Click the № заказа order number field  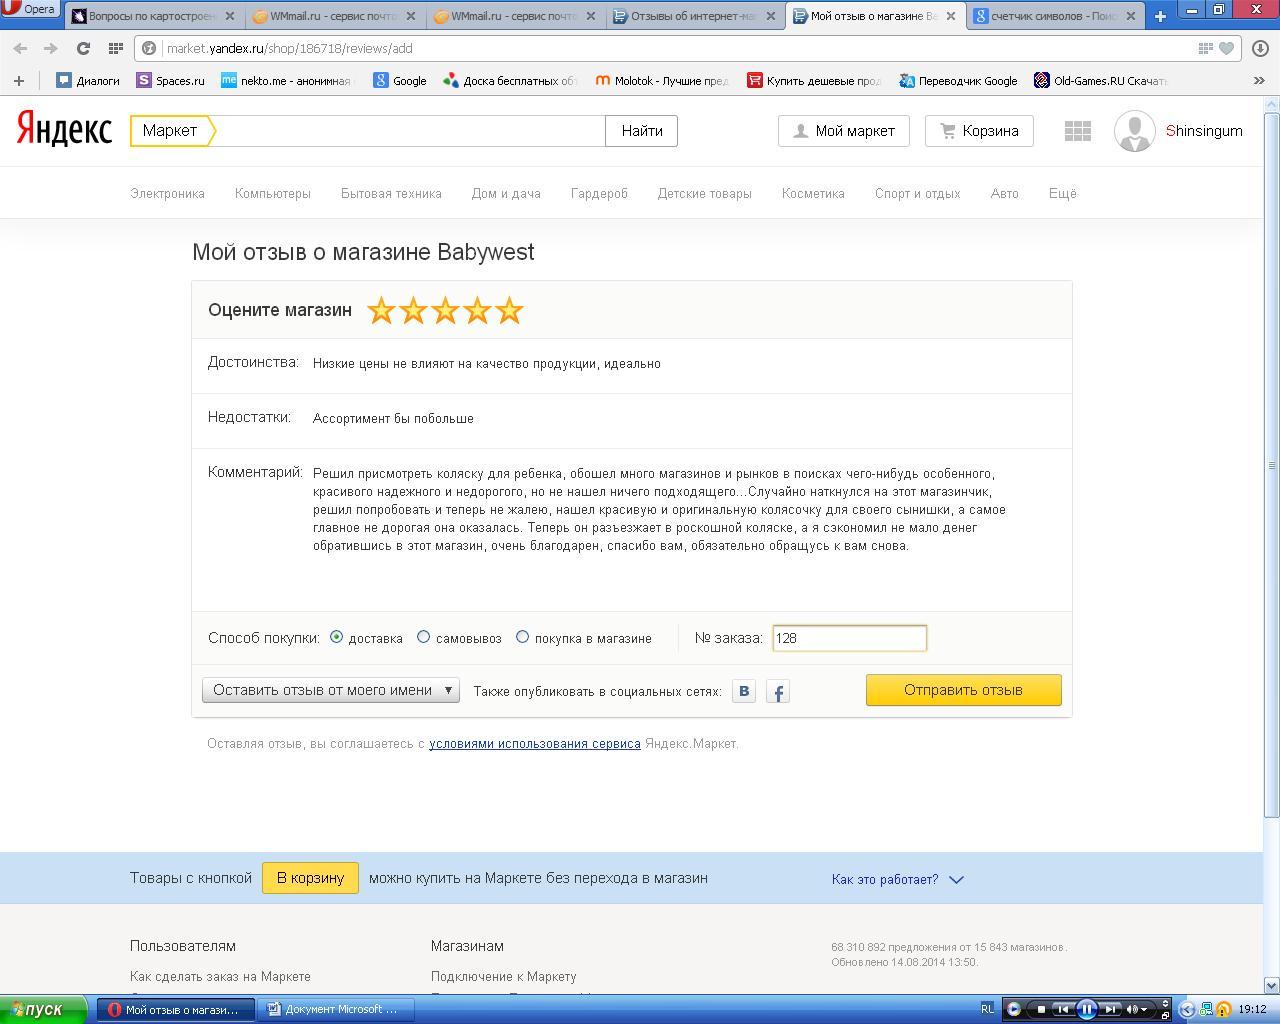pyautogui.click(x=849, y=638)
